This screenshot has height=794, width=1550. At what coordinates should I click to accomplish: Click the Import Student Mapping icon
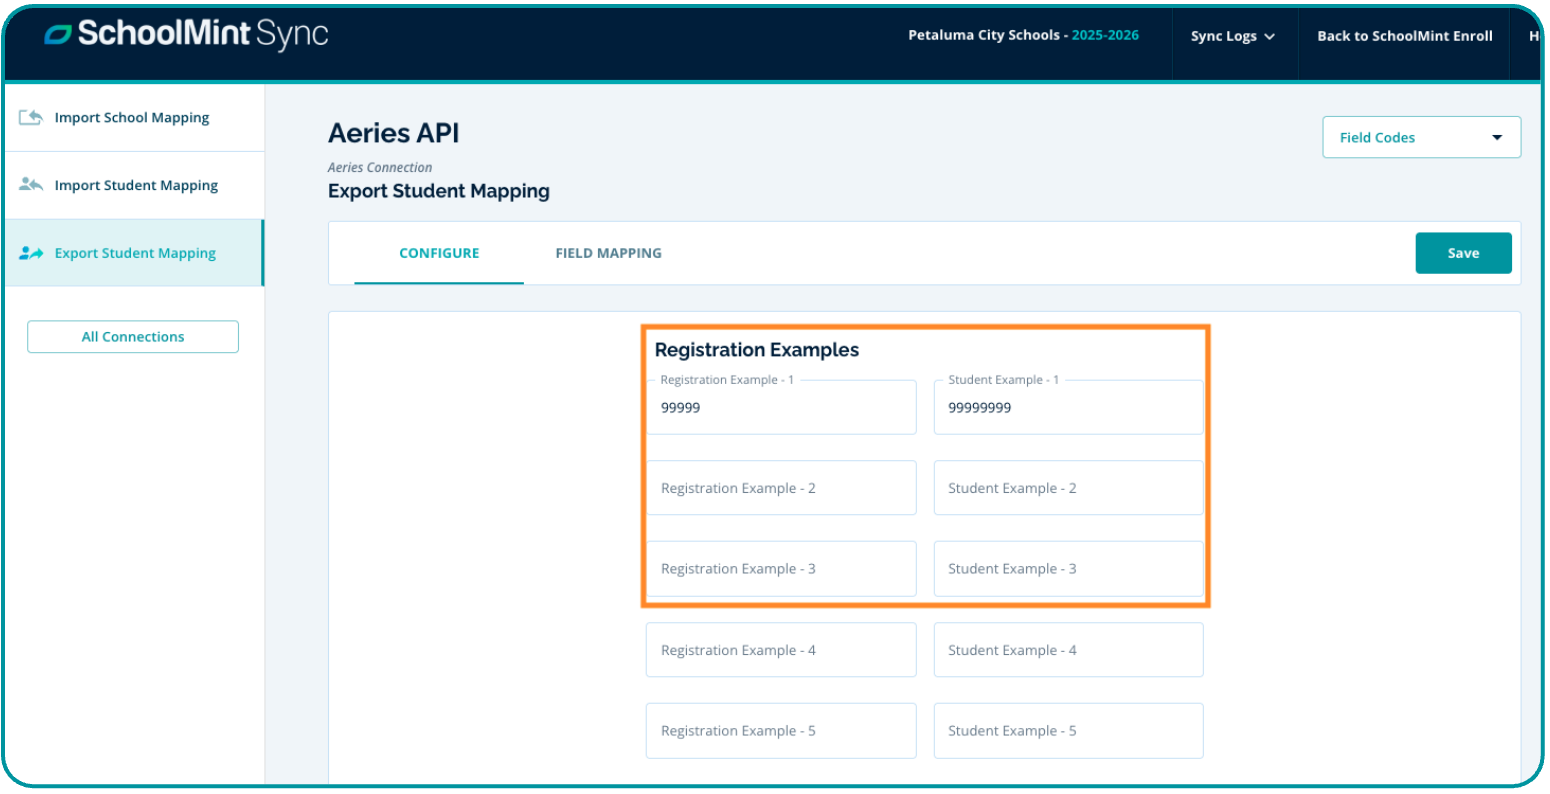tap(31, 185)
